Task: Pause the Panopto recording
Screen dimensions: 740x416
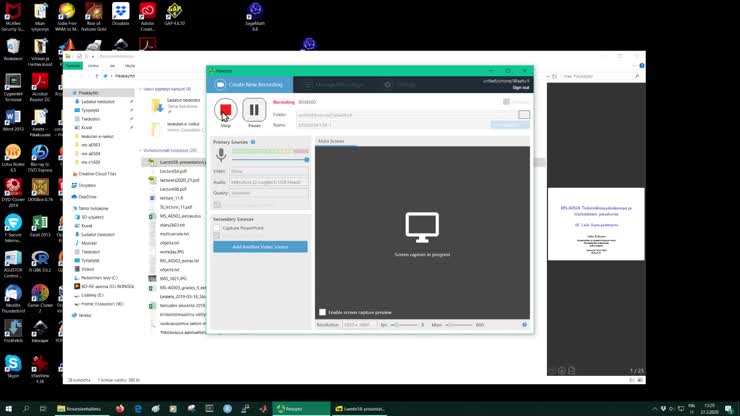Action: coord(254,110)
